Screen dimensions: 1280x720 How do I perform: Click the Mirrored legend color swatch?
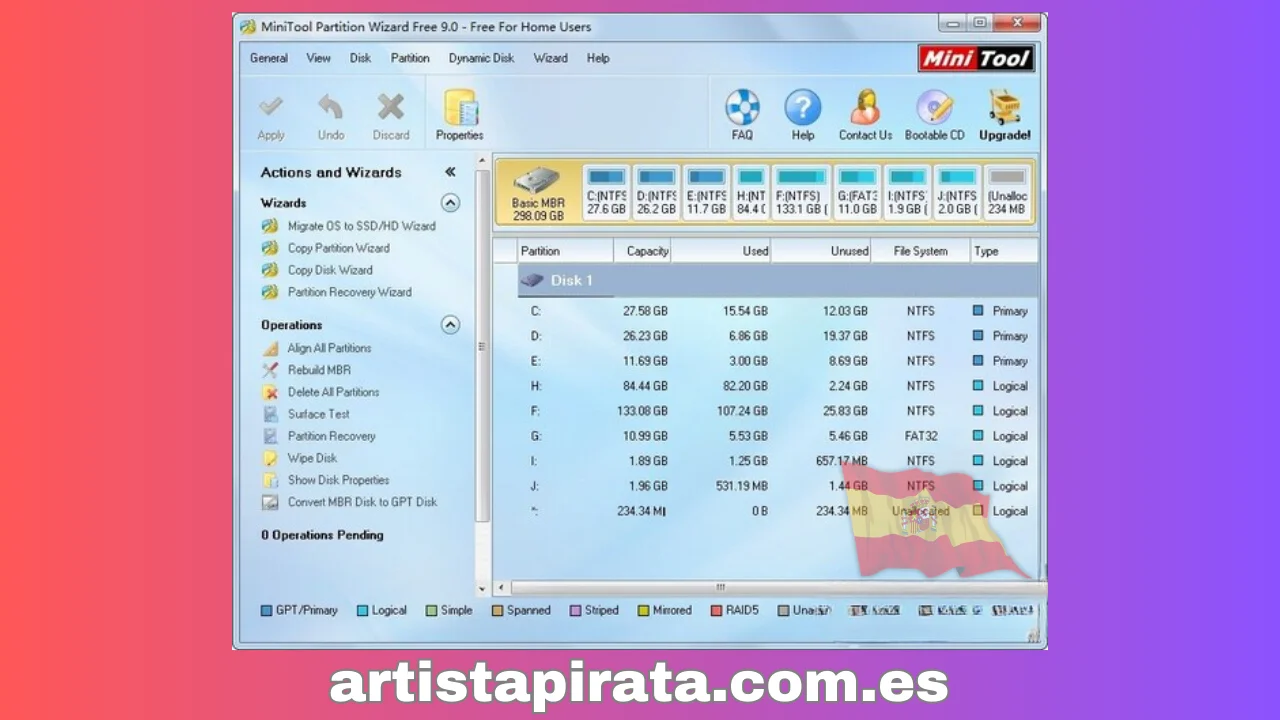[644, 610]
